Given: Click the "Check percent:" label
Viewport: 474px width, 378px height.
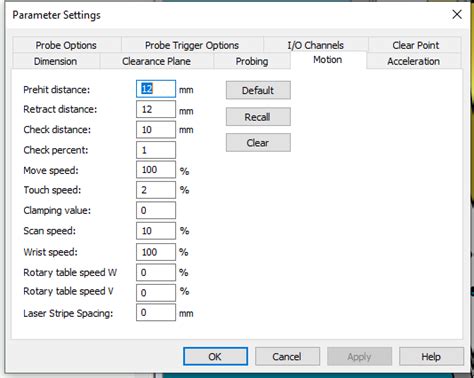Looking at the screenshot, I should tap(56, 150).
